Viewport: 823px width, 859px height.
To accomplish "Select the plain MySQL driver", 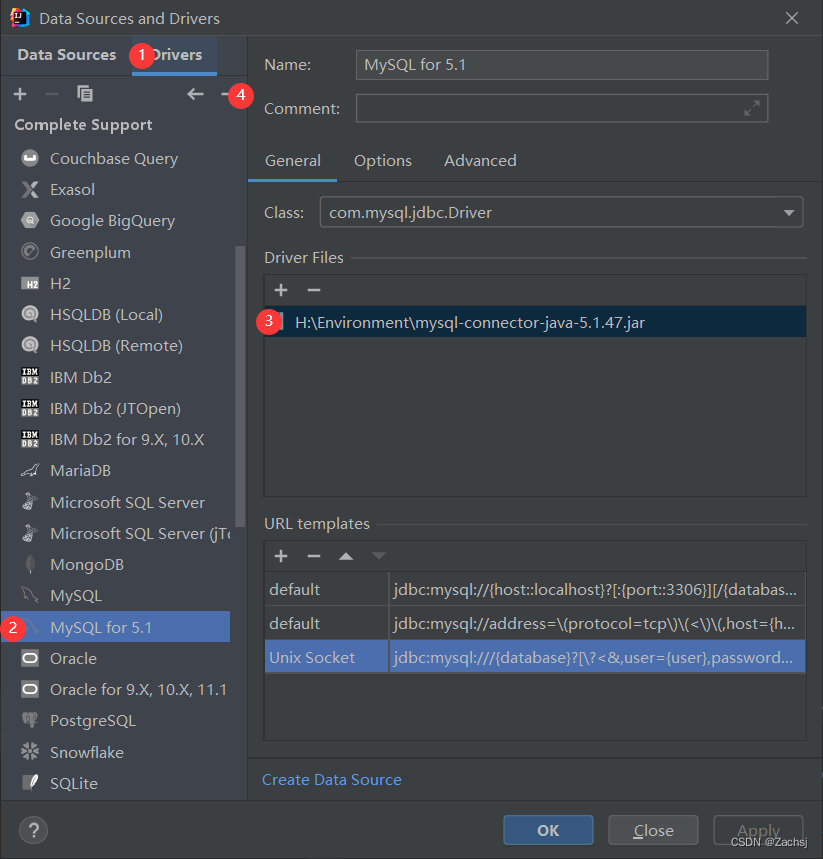I will click(116, 596).
